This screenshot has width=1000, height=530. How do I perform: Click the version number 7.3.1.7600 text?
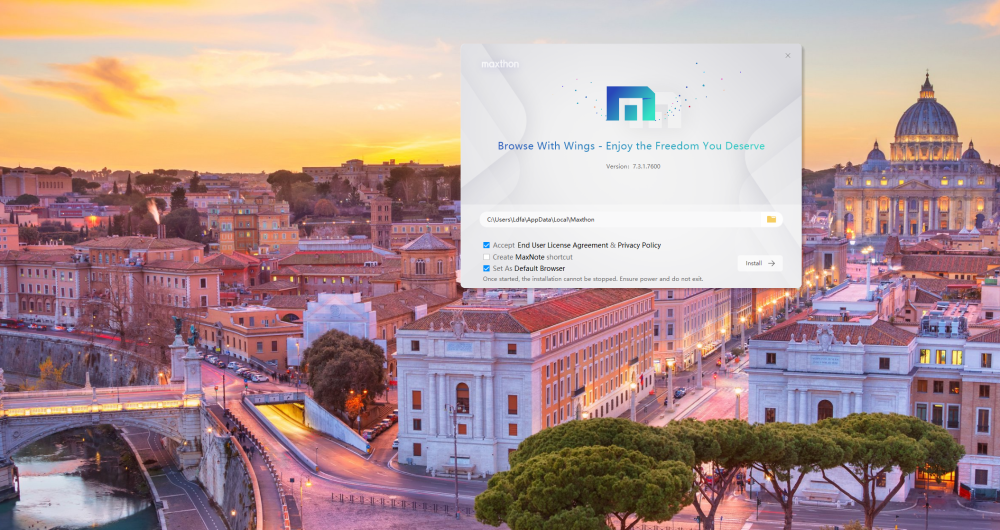639,166
